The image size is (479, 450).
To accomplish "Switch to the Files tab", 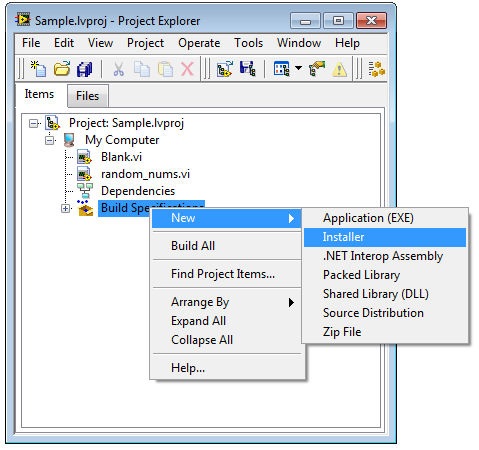I will coord(88,96).
